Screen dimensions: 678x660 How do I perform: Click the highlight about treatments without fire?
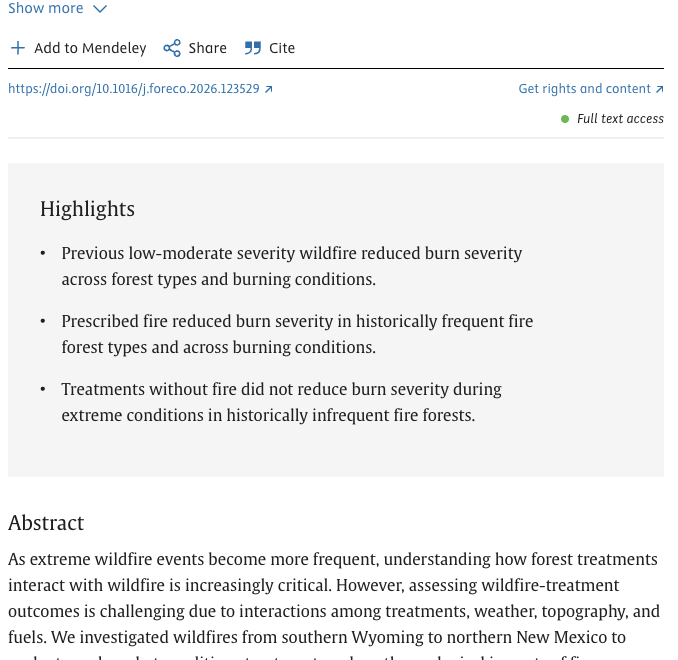pyautogui.click(x=281, y=402)
